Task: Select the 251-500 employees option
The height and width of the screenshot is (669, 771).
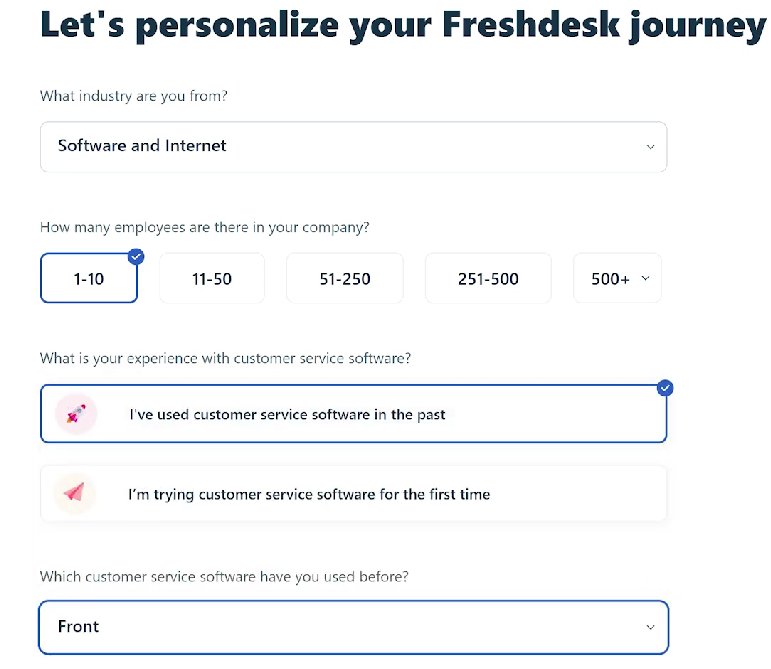Action: point(488,279)
